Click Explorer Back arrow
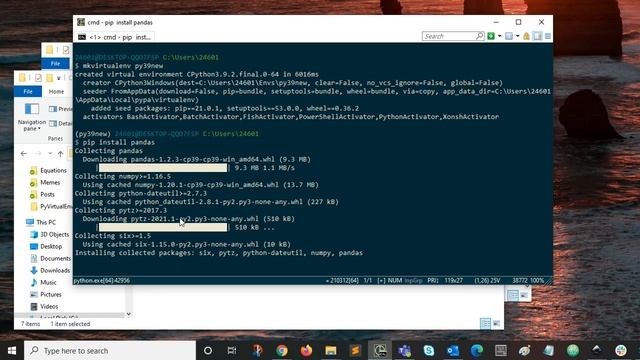640x360 pixels. (x=24, y=153)
